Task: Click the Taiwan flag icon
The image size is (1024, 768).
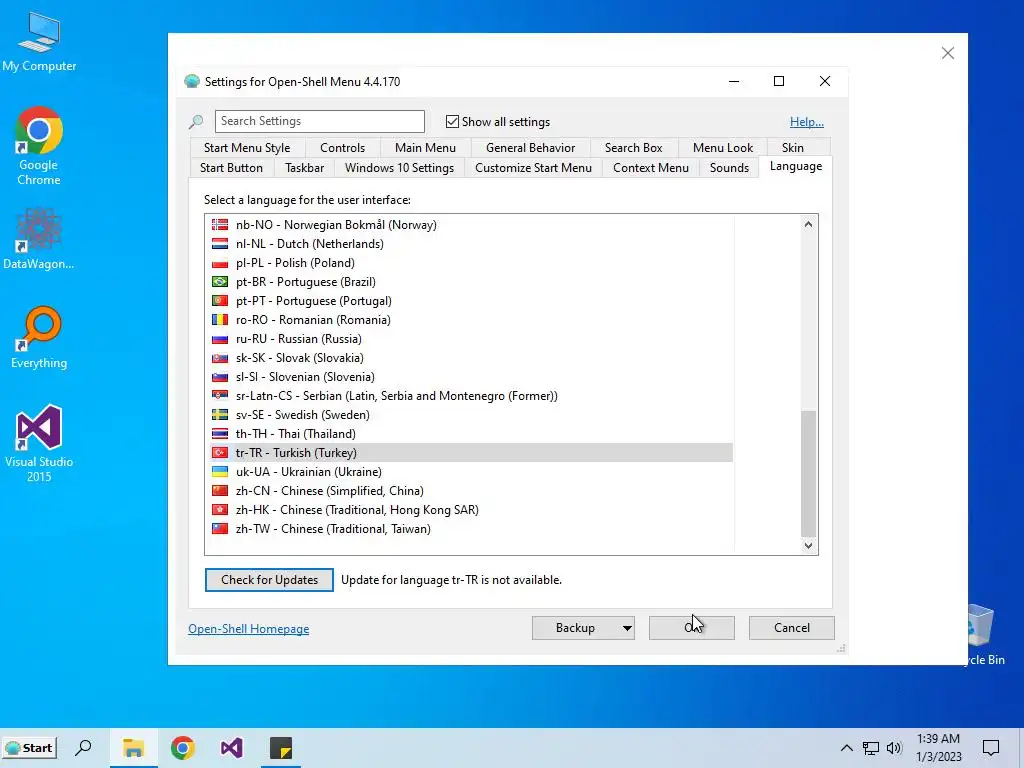Action: click(x=220, y=528)
